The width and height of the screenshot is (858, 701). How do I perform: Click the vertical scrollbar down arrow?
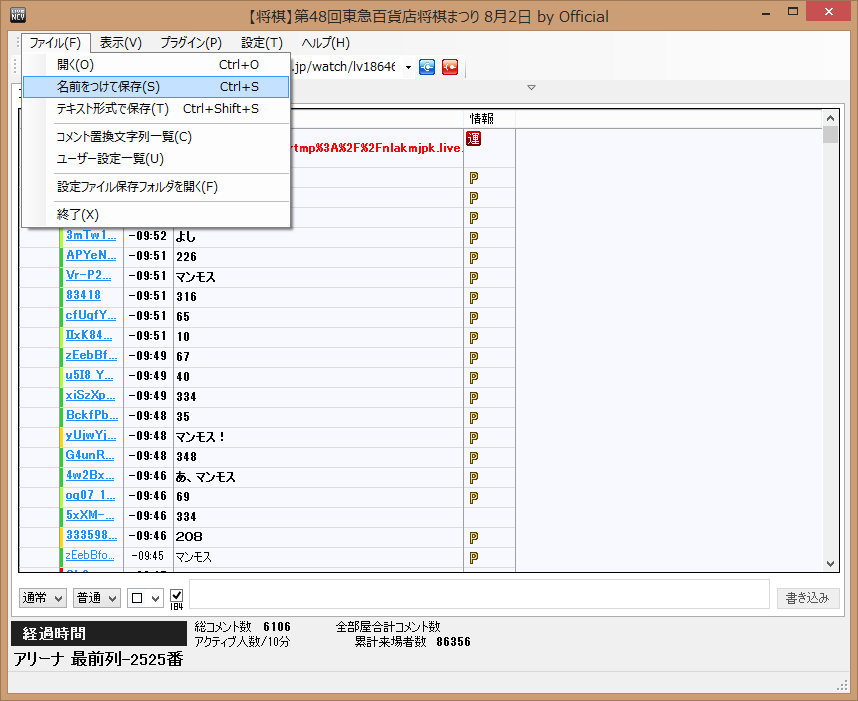[830, 564]
